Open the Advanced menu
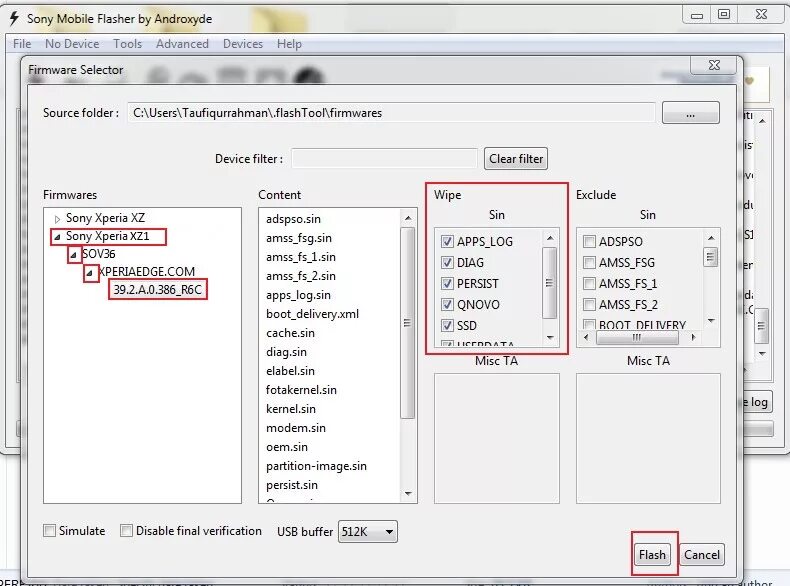The image size is (790, 586). pos(182,44)
